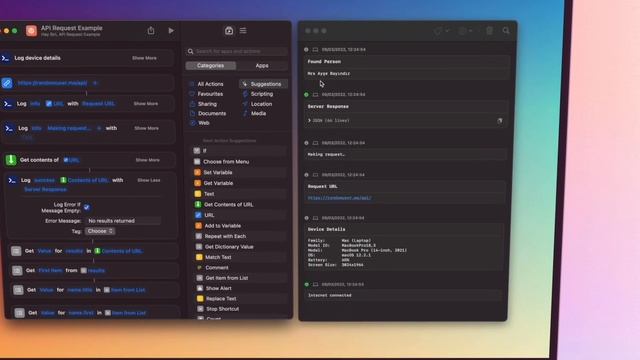
Task: Add the Get Dictionary Value action
Action: 240,247
